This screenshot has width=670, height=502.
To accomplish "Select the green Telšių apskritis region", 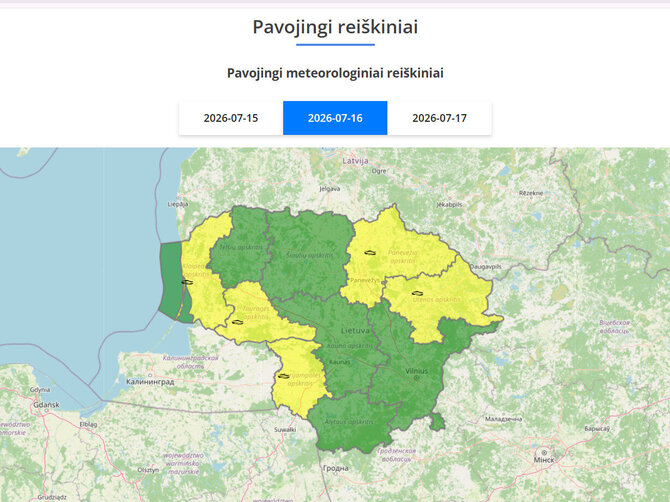I will [x=241, y=247].
